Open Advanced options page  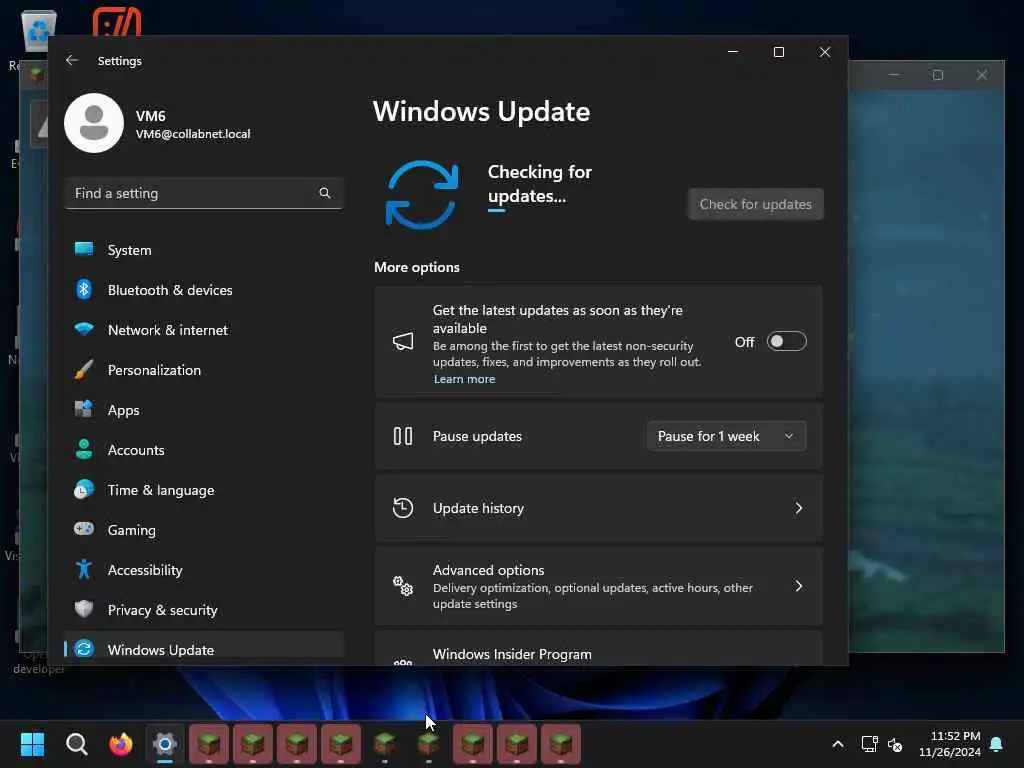(598, 585)
